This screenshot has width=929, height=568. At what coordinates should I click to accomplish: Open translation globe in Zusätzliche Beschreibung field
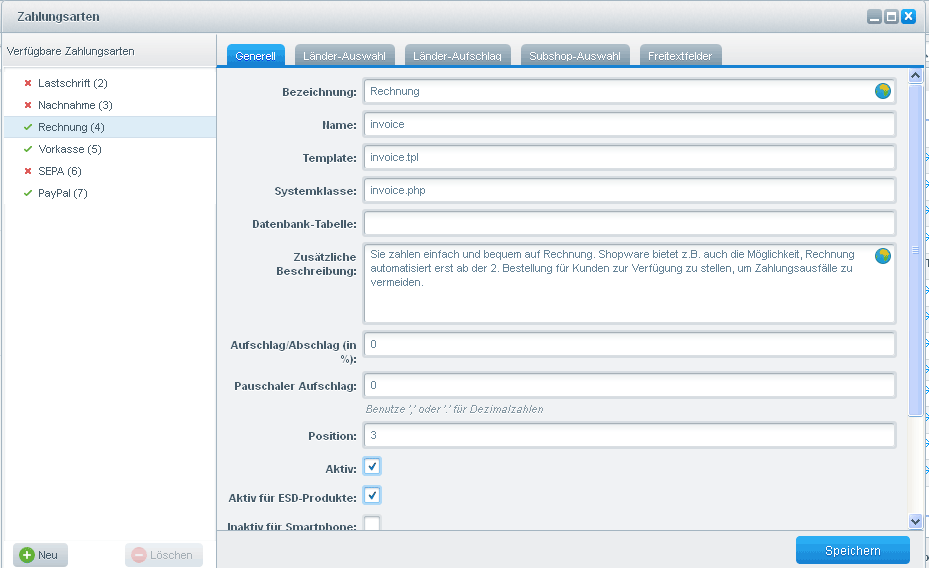click(x=883, y=256)
